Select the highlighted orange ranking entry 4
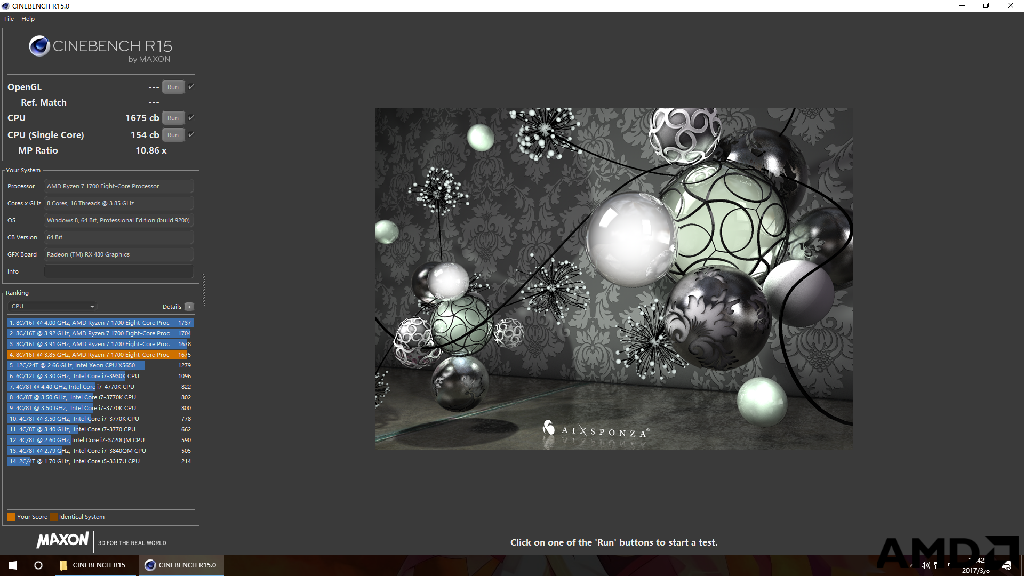The image size is (1024, 576). click(x=100, y=355)
